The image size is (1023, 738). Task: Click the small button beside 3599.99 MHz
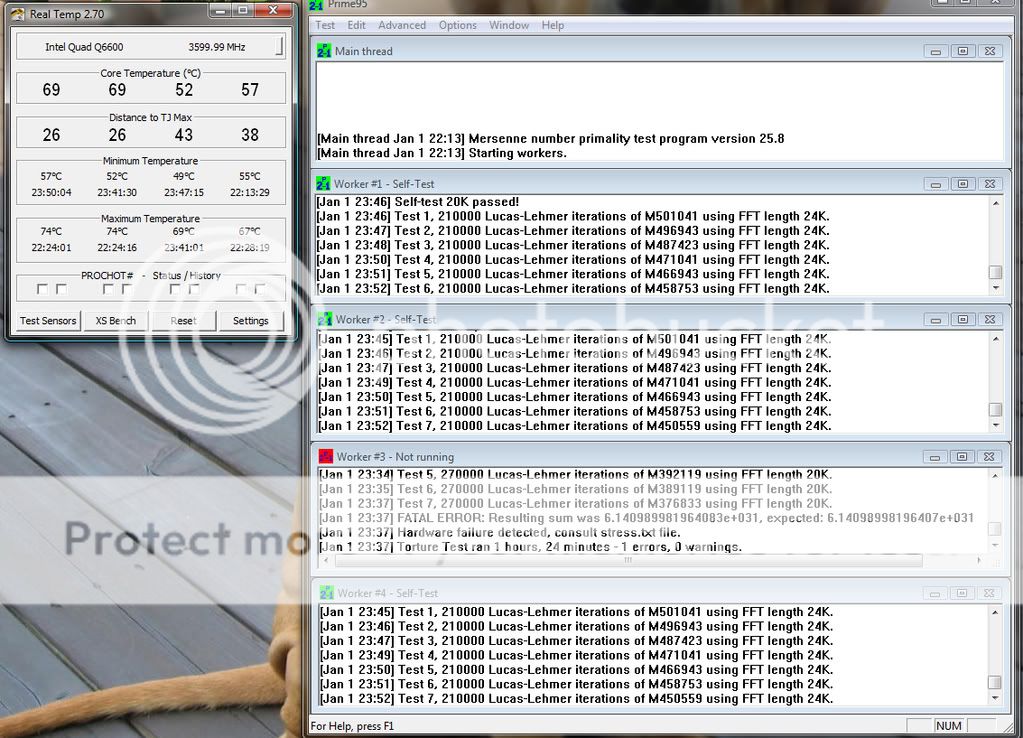click(x=280, y=46)
